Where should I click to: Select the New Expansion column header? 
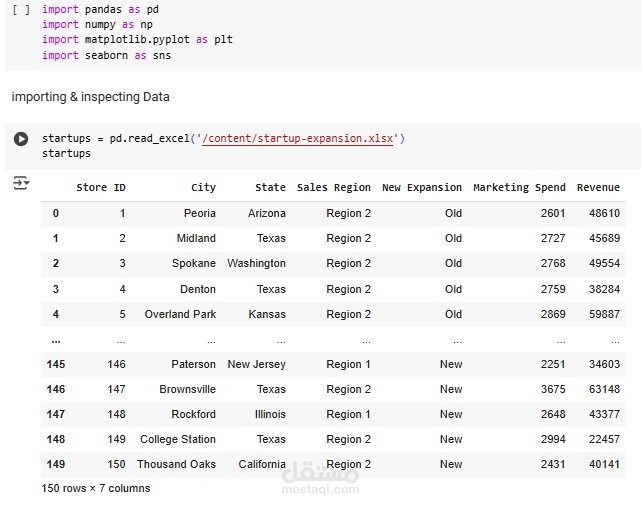tap(422, 188)
